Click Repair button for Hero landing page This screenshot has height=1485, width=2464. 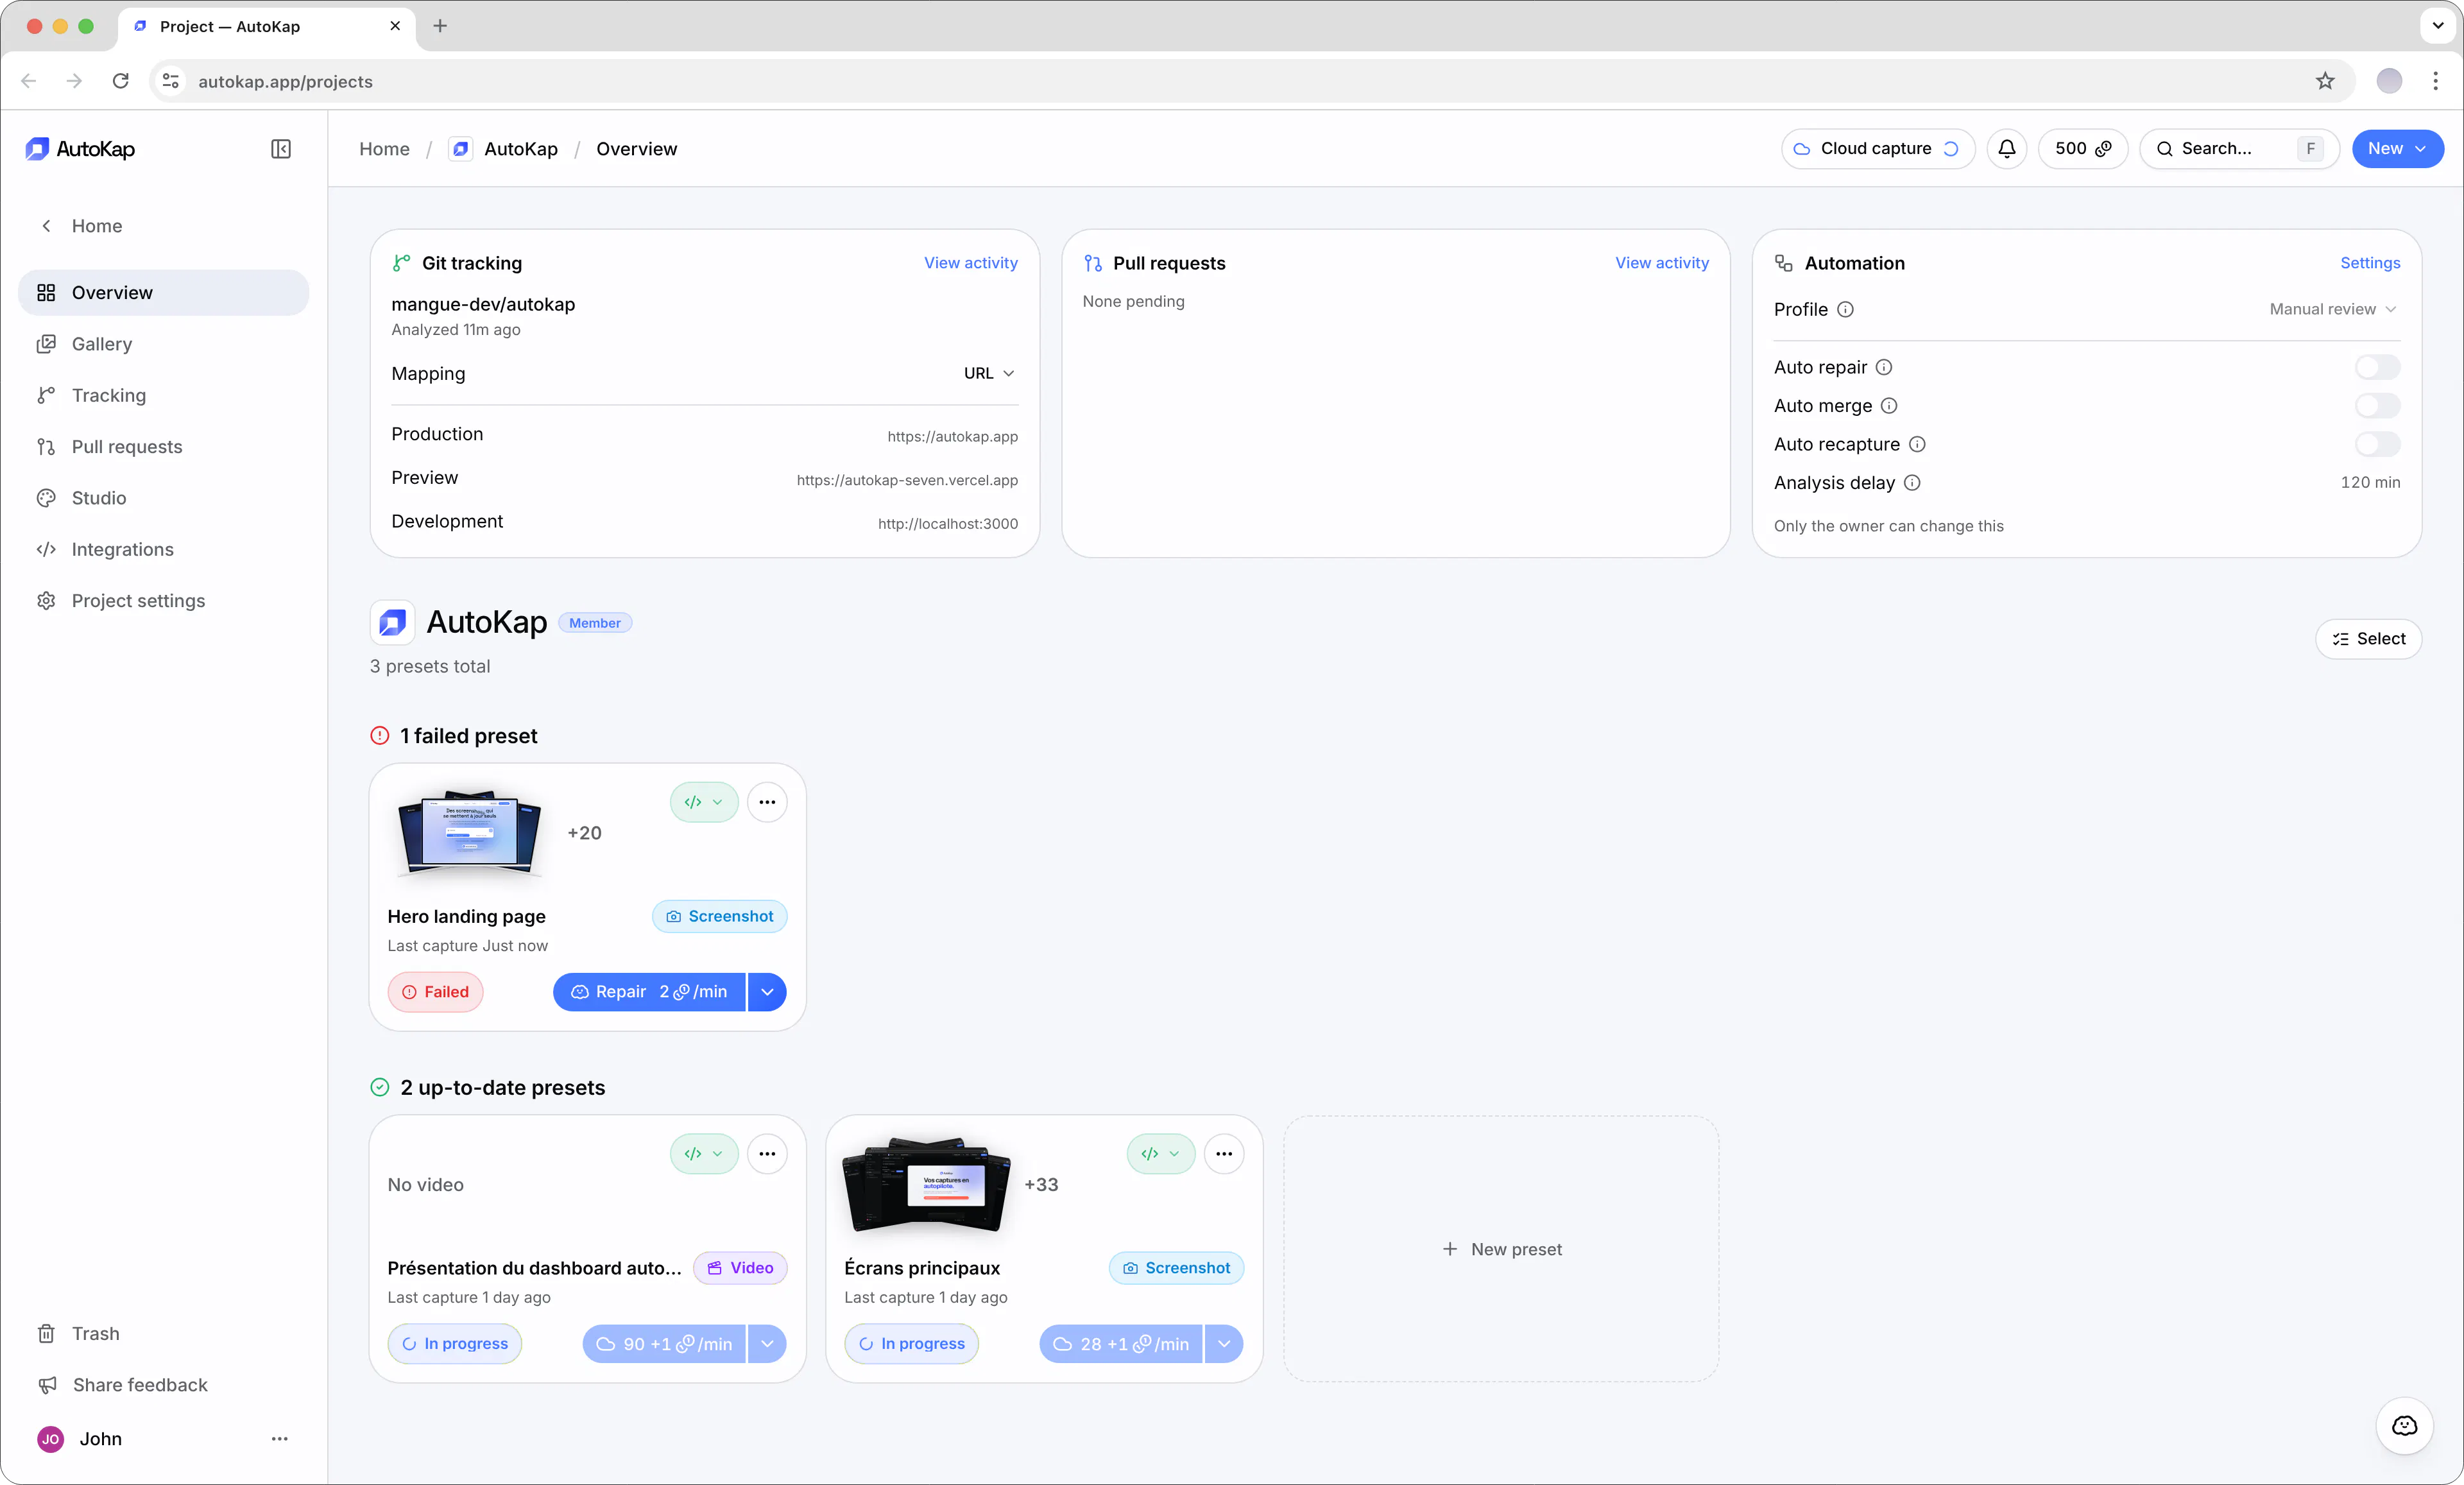click(x=649, y=992)
